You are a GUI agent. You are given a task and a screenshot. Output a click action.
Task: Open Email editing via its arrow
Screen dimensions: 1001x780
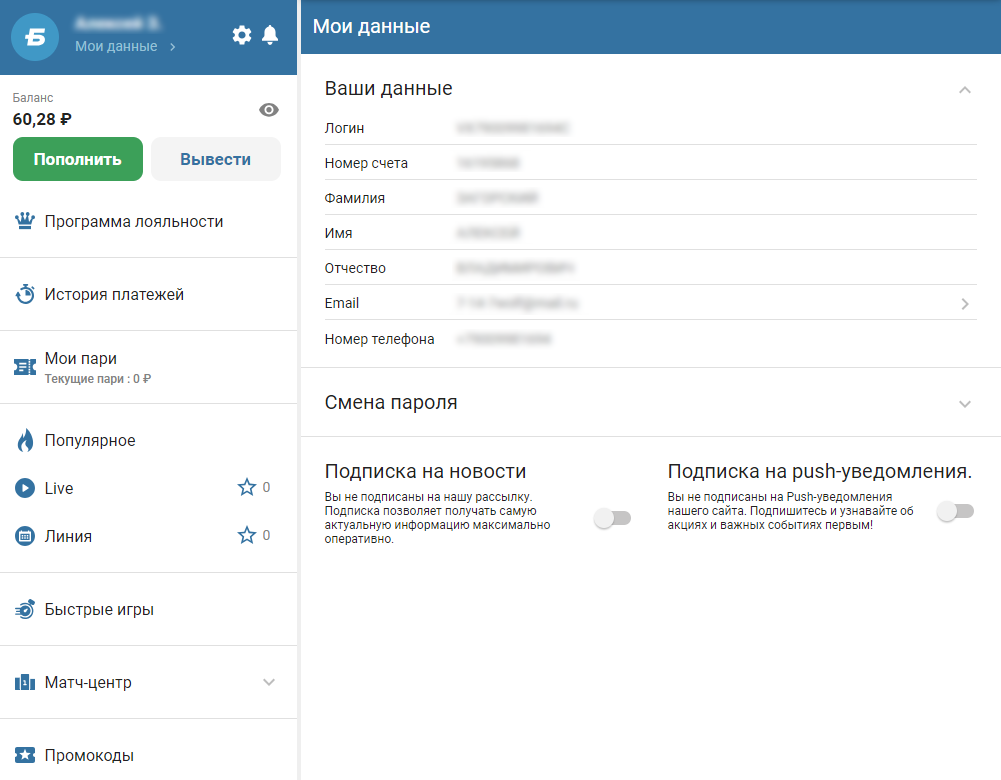(x=965, y=304)
